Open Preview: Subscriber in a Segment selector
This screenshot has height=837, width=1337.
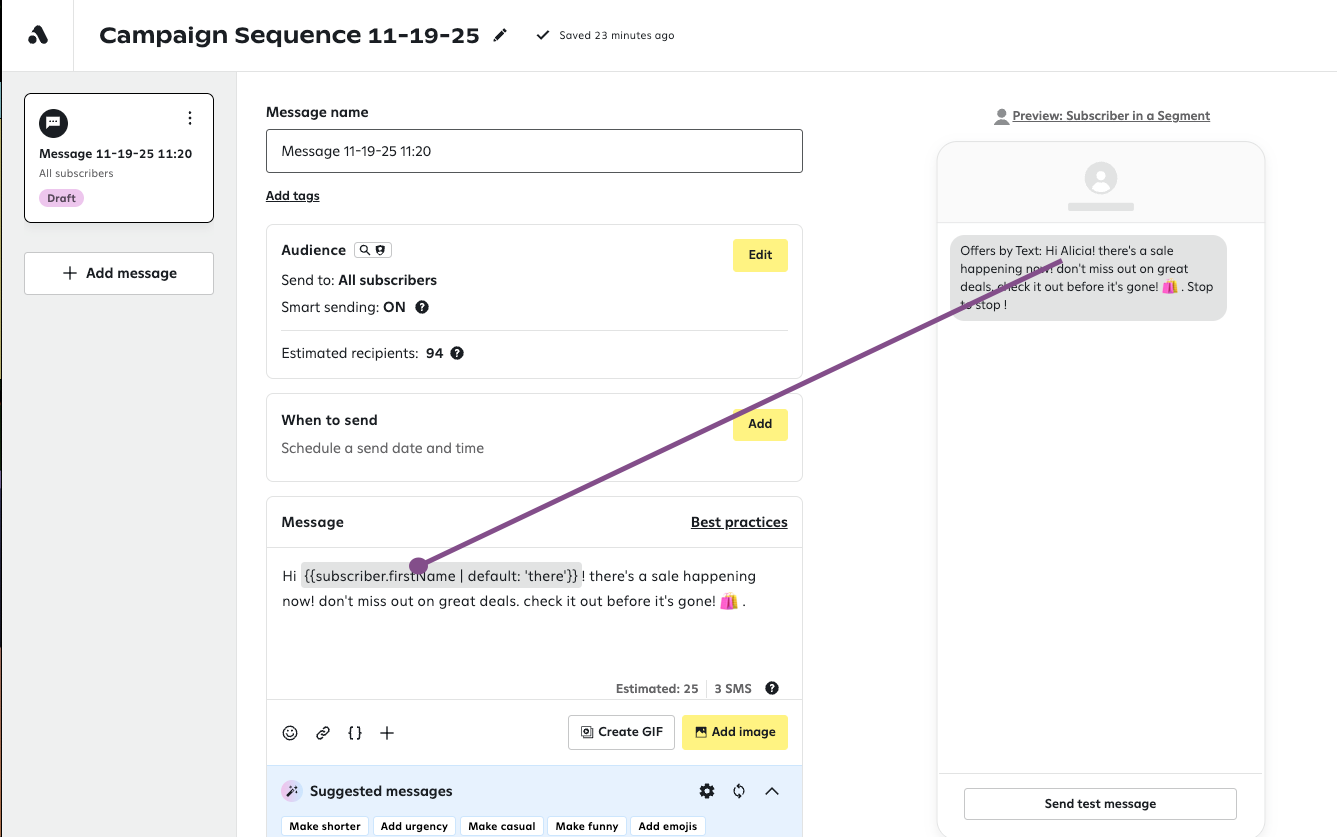[1110, 116]
